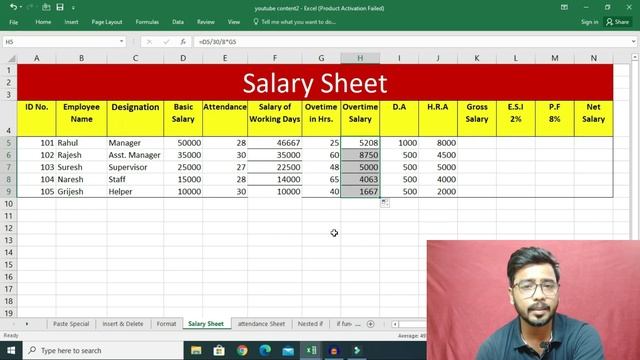Click the Salary Sheet title cell
The image size is (640, 360).
tap(315, 82)
